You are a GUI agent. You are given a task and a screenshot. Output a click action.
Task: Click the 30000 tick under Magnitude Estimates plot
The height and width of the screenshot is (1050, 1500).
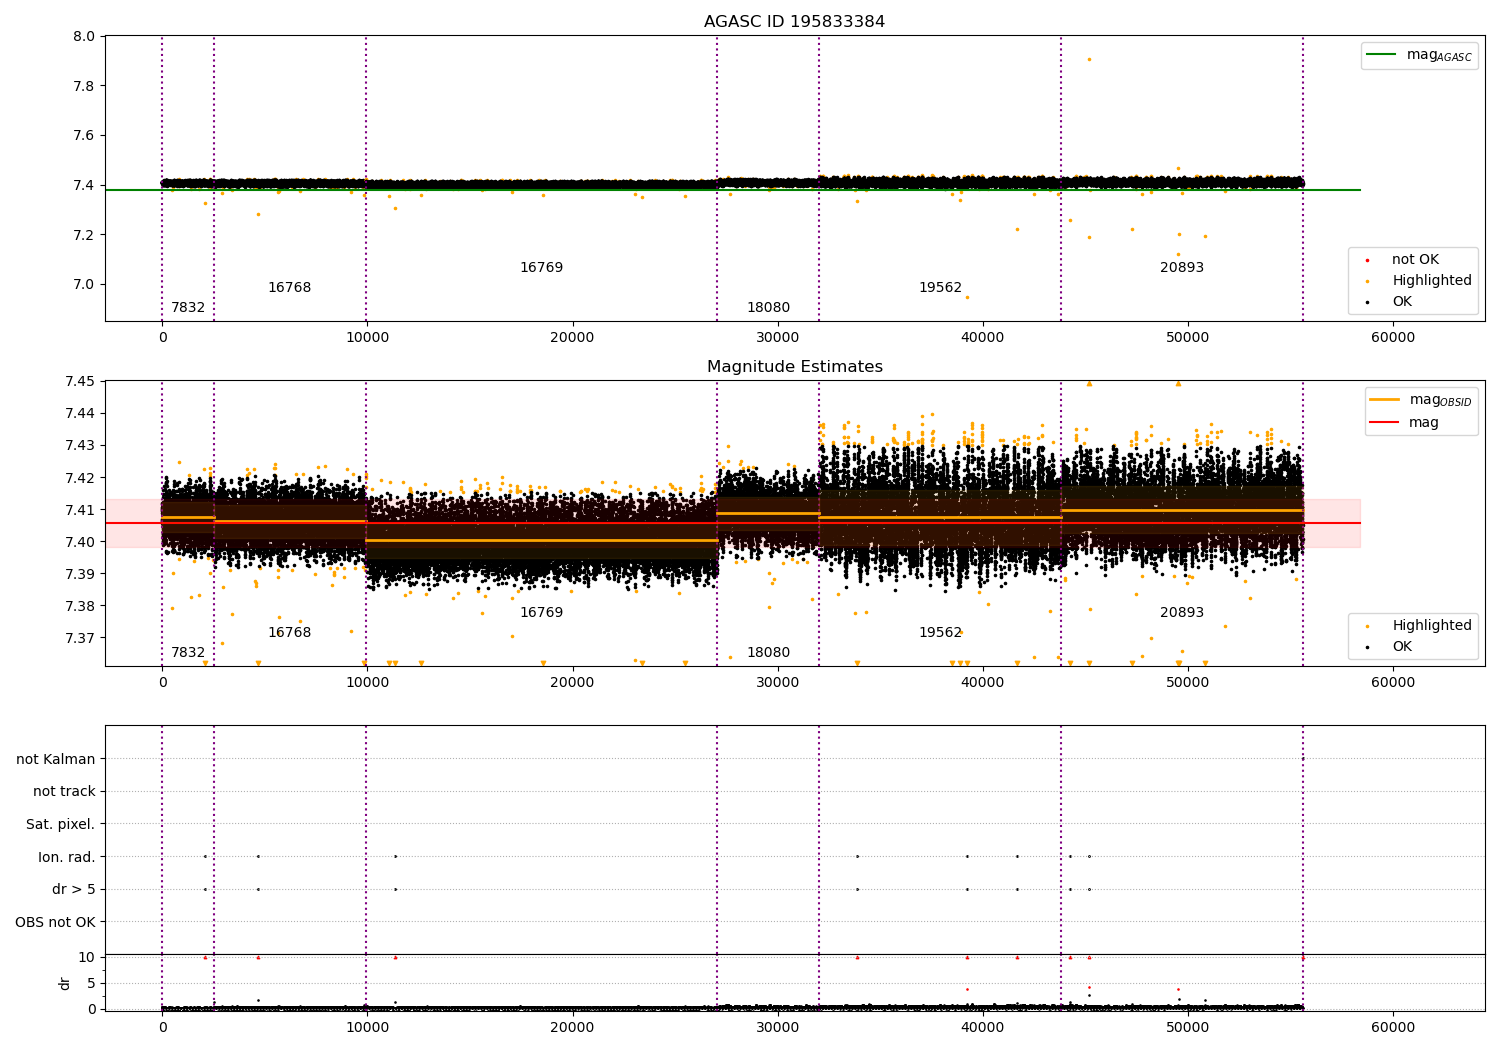[777, 683]
